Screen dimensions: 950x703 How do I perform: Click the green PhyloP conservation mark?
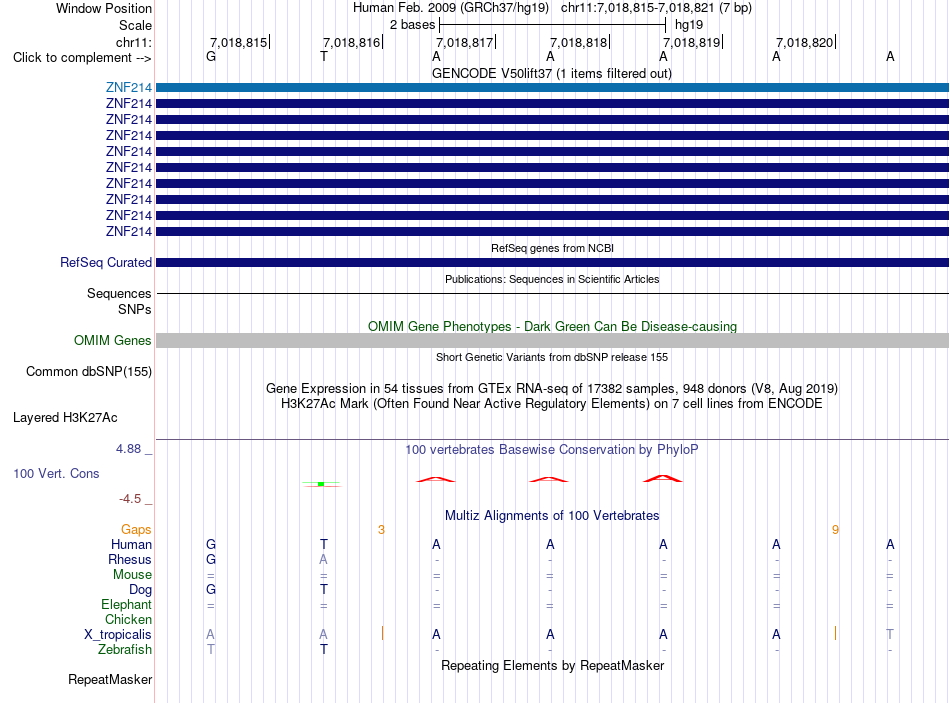click(321, 484)
